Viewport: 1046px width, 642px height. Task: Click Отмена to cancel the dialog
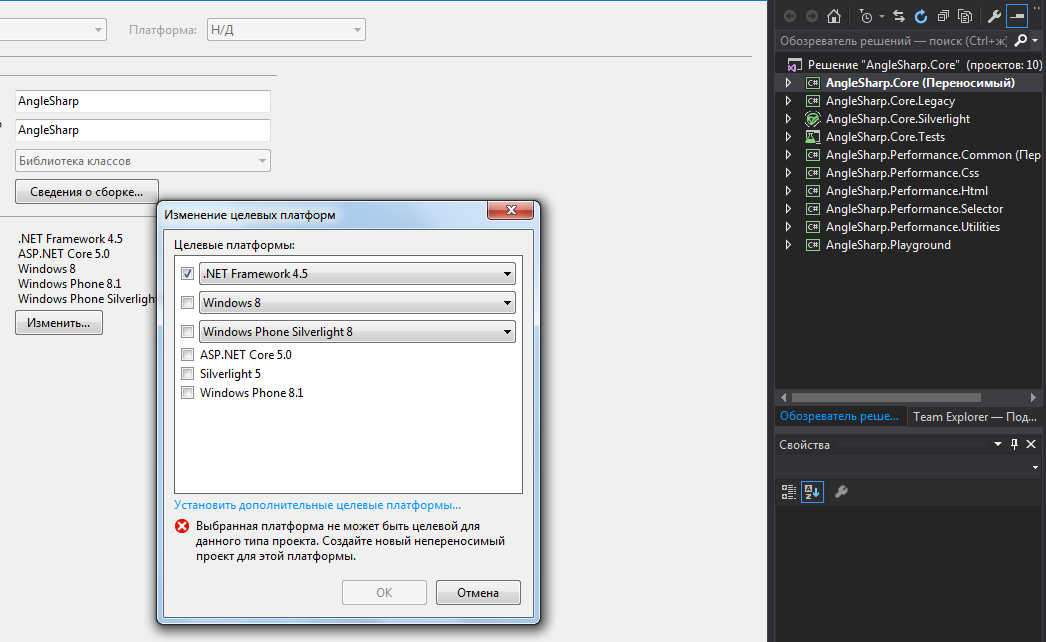click(x=478, y=593)
